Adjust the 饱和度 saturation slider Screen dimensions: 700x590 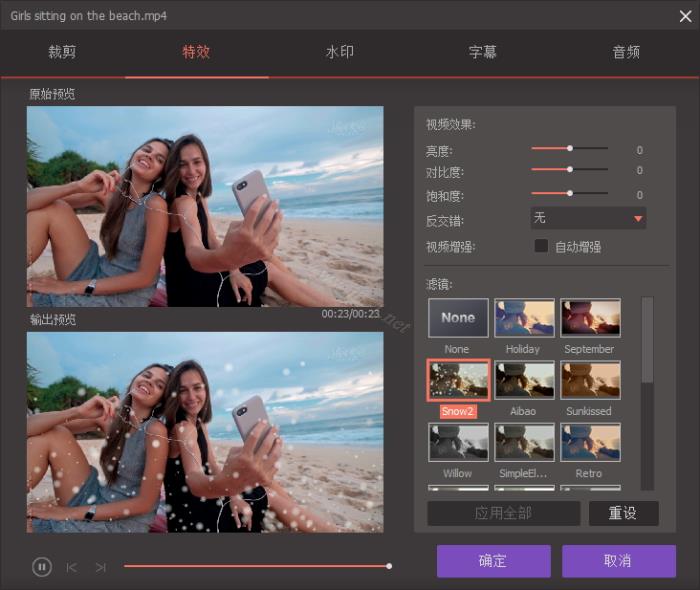click(x=570, y=193)
